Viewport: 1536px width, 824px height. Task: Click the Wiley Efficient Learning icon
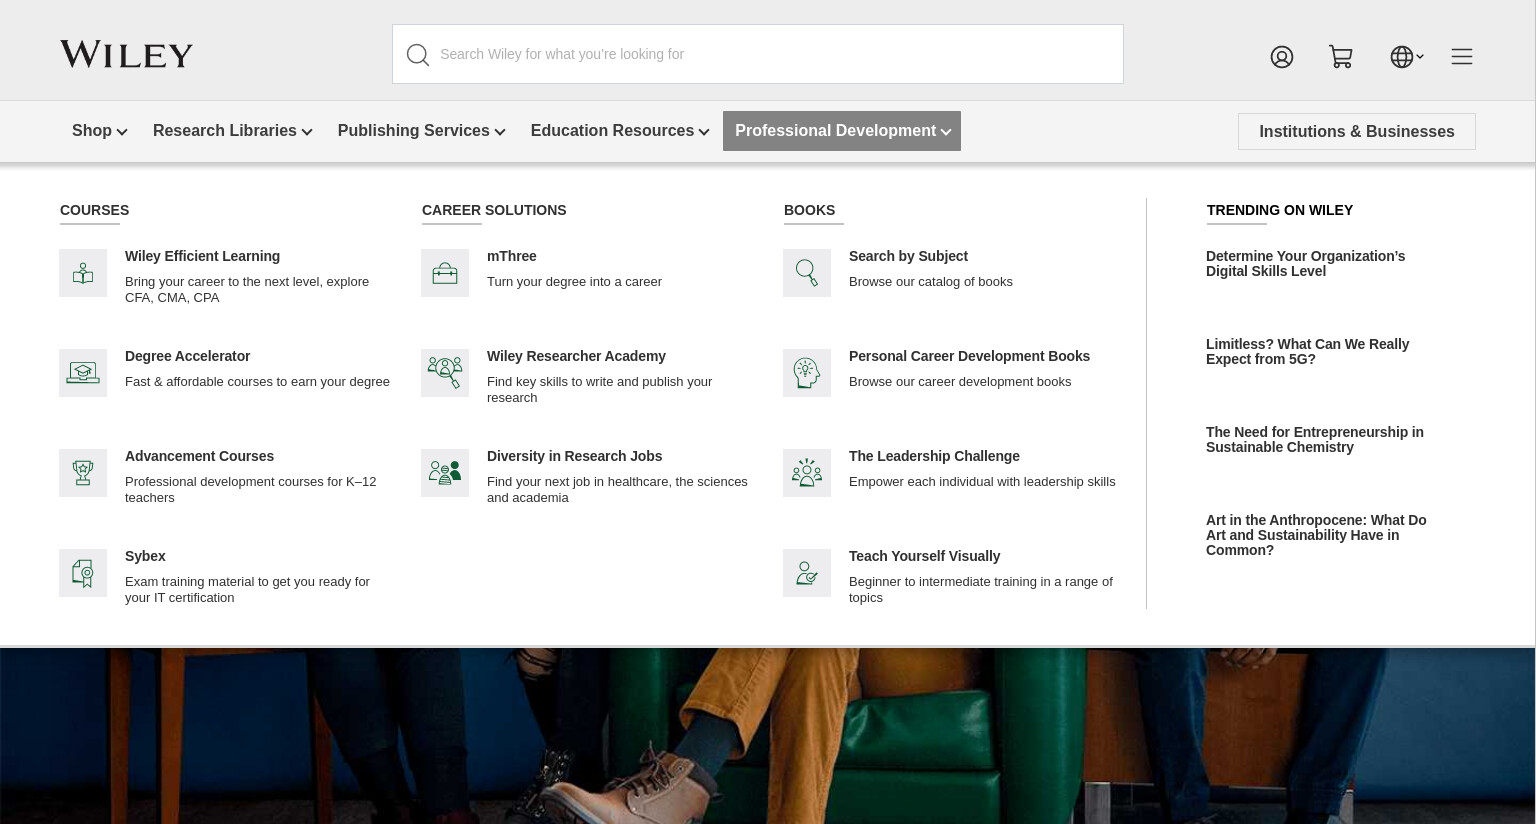point(83,273)
